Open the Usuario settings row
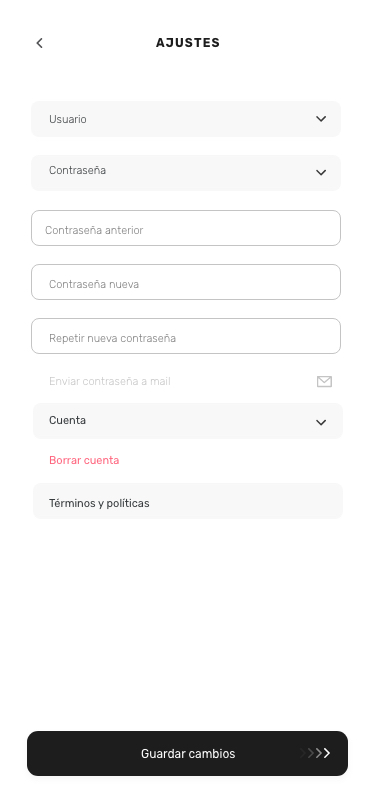This screenshot has width=375, height=812. pyautogui.click(x=186, y=119)
